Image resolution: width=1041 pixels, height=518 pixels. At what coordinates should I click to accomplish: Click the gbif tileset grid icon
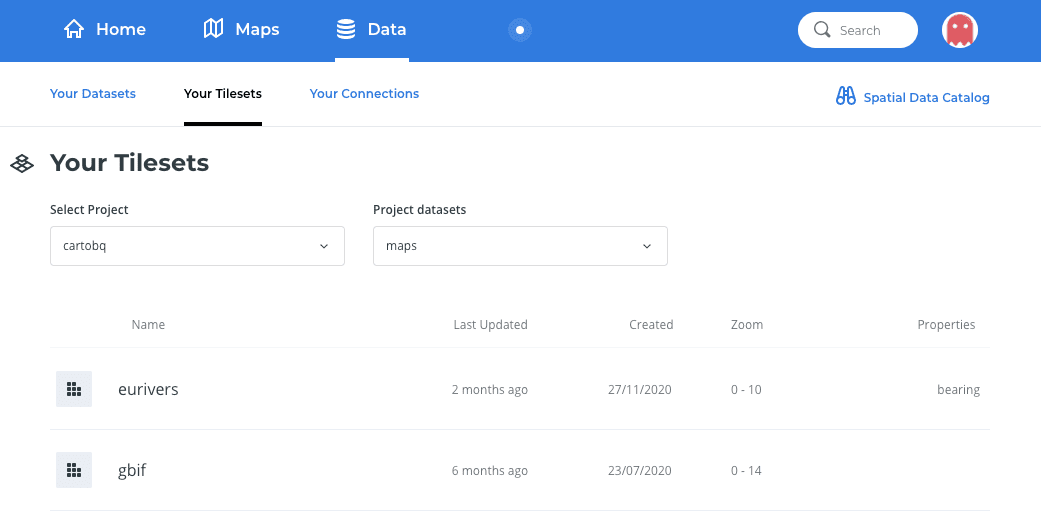(74, 470)
